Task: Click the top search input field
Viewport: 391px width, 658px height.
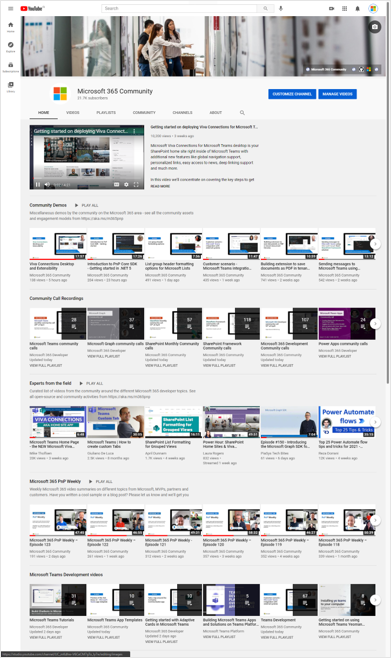Action: (x=179, y=8)
